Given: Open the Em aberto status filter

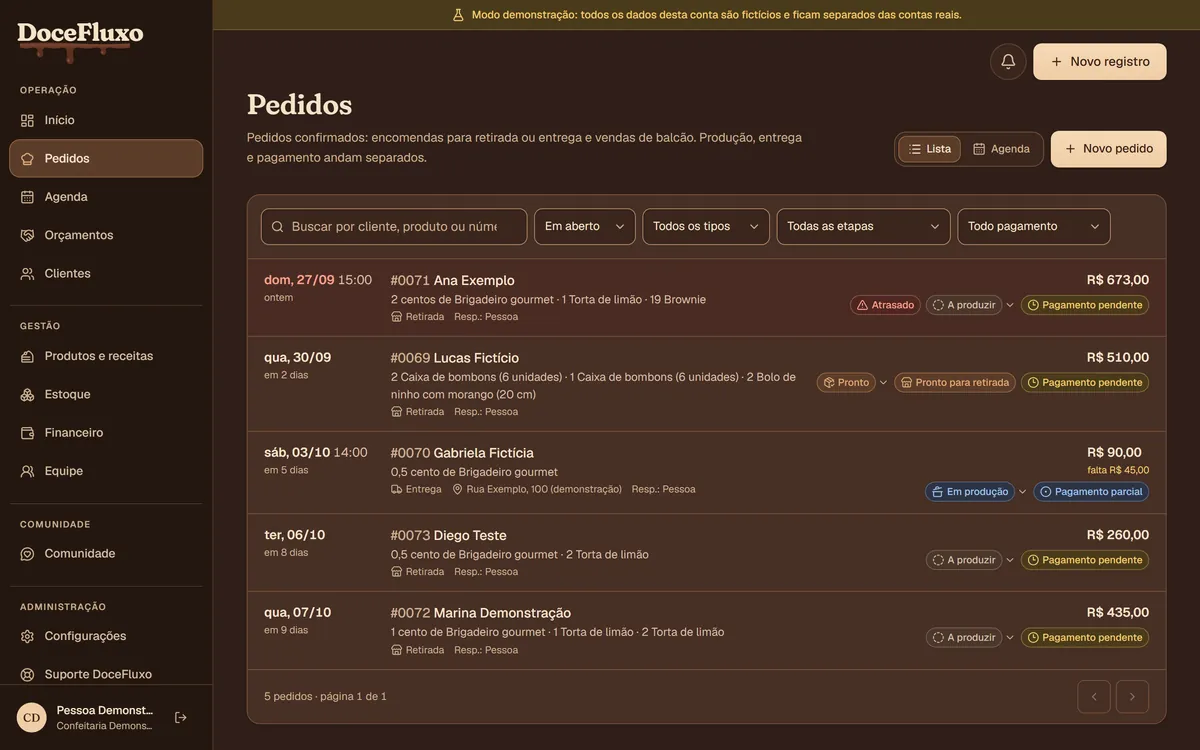Looking at the screenshot, I should click(585, 227).
